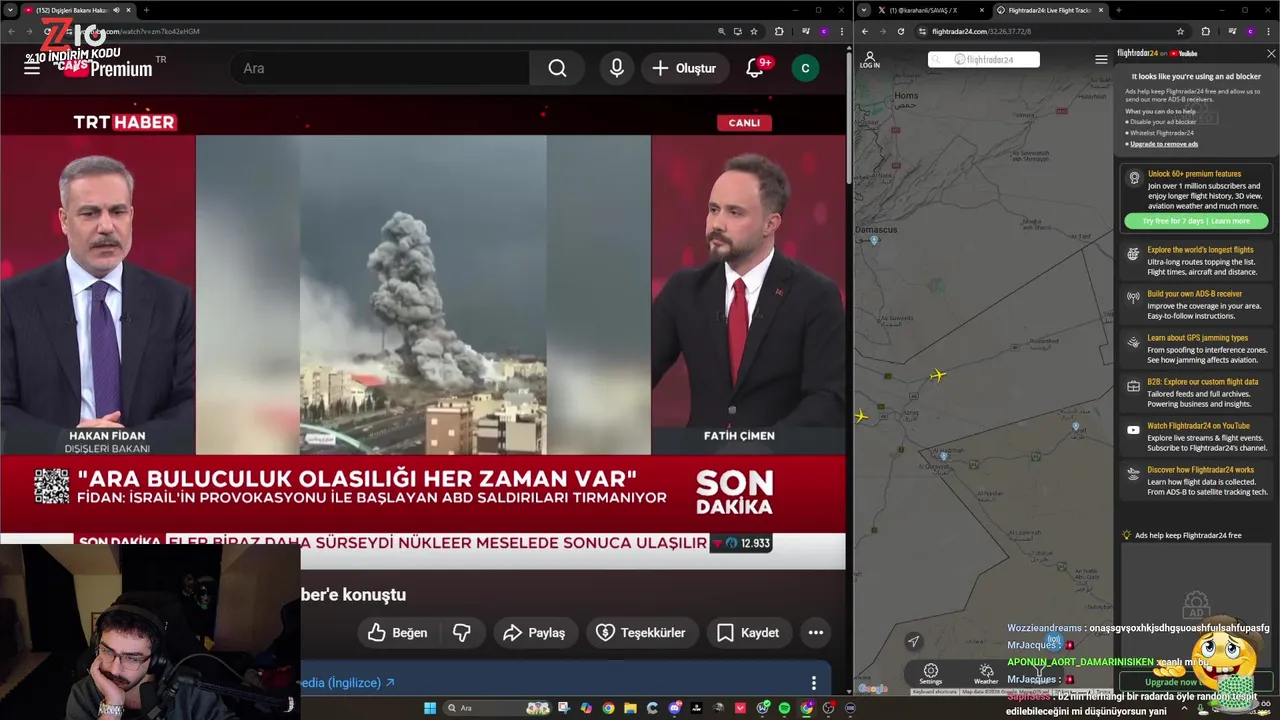Open Spotify from the taskbar
The width and height of the screenshot is (1280, 720).
pos(784,708)
